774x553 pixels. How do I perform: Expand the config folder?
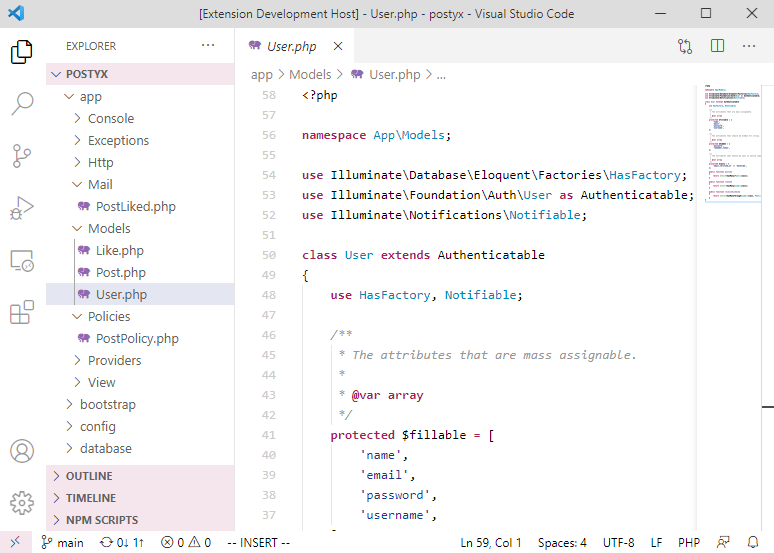point(140,426)
